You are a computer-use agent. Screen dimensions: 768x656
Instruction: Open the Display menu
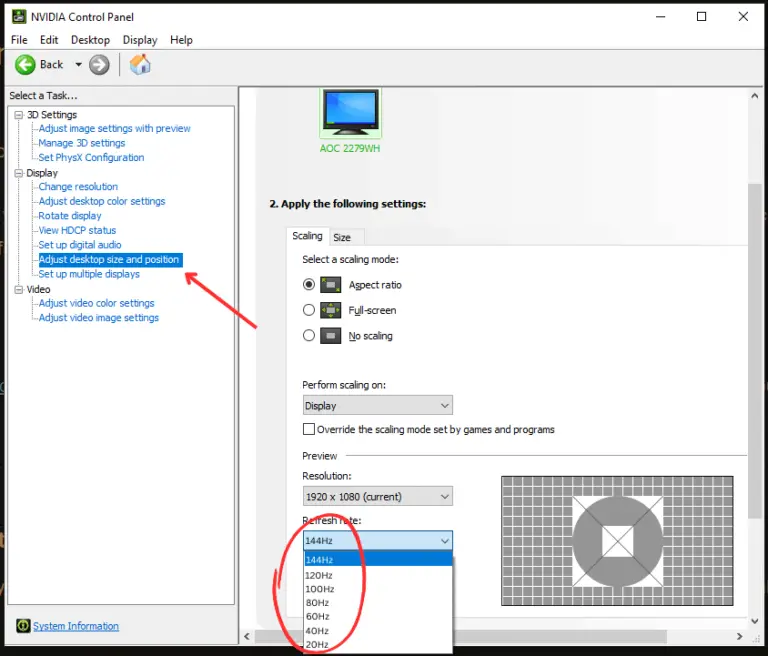pos(140,40)
